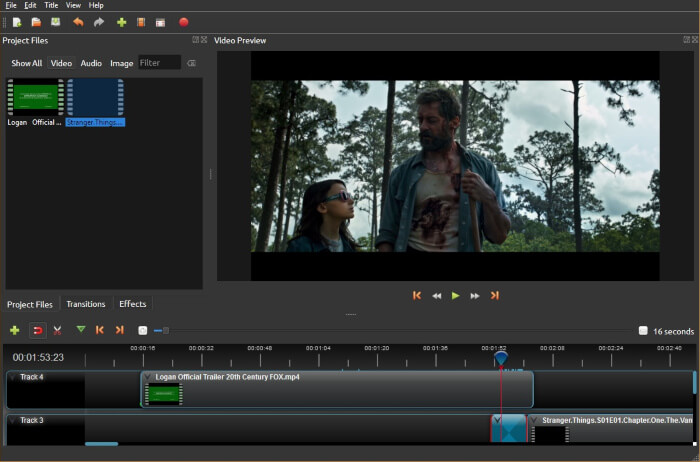Click the Undo arrow in toolbar

pos(78,22)
